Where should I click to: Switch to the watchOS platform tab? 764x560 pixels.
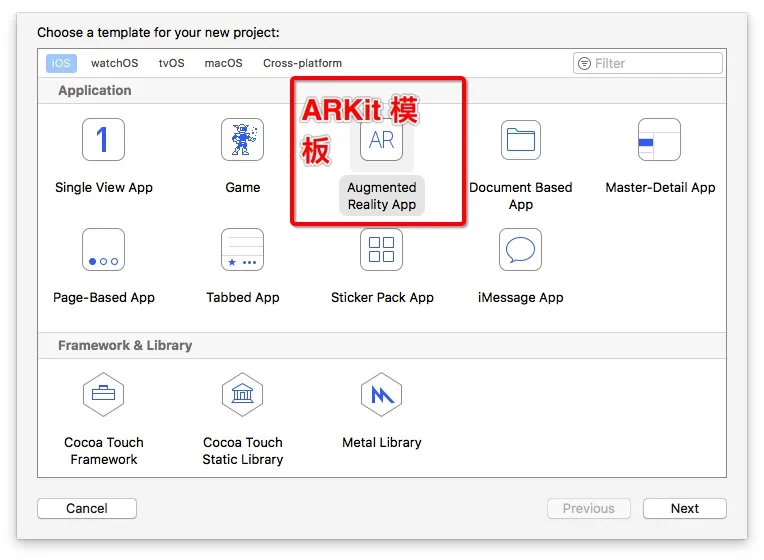tap(114, 63)
